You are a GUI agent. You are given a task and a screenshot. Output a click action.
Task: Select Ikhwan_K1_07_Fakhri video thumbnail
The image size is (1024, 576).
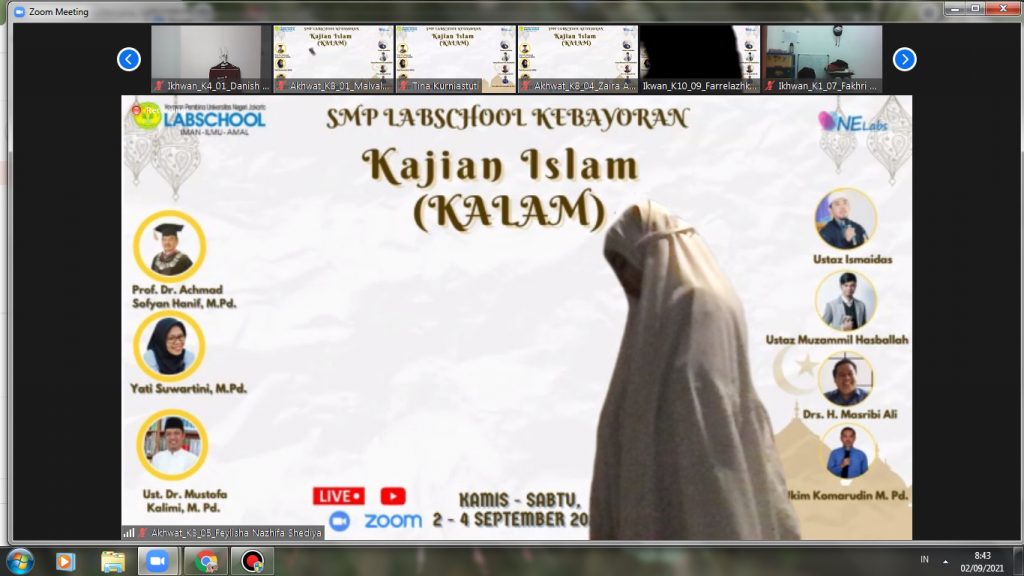823,58
